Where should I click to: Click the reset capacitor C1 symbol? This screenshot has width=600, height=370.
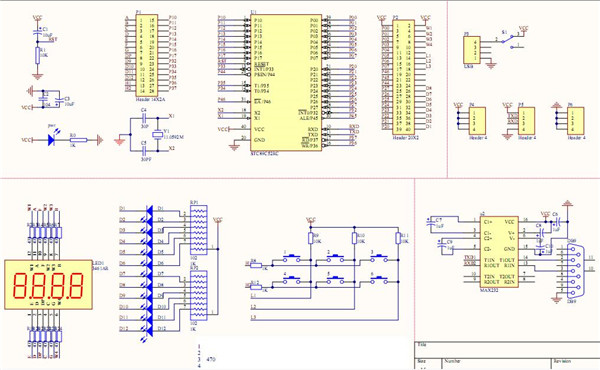37,33
